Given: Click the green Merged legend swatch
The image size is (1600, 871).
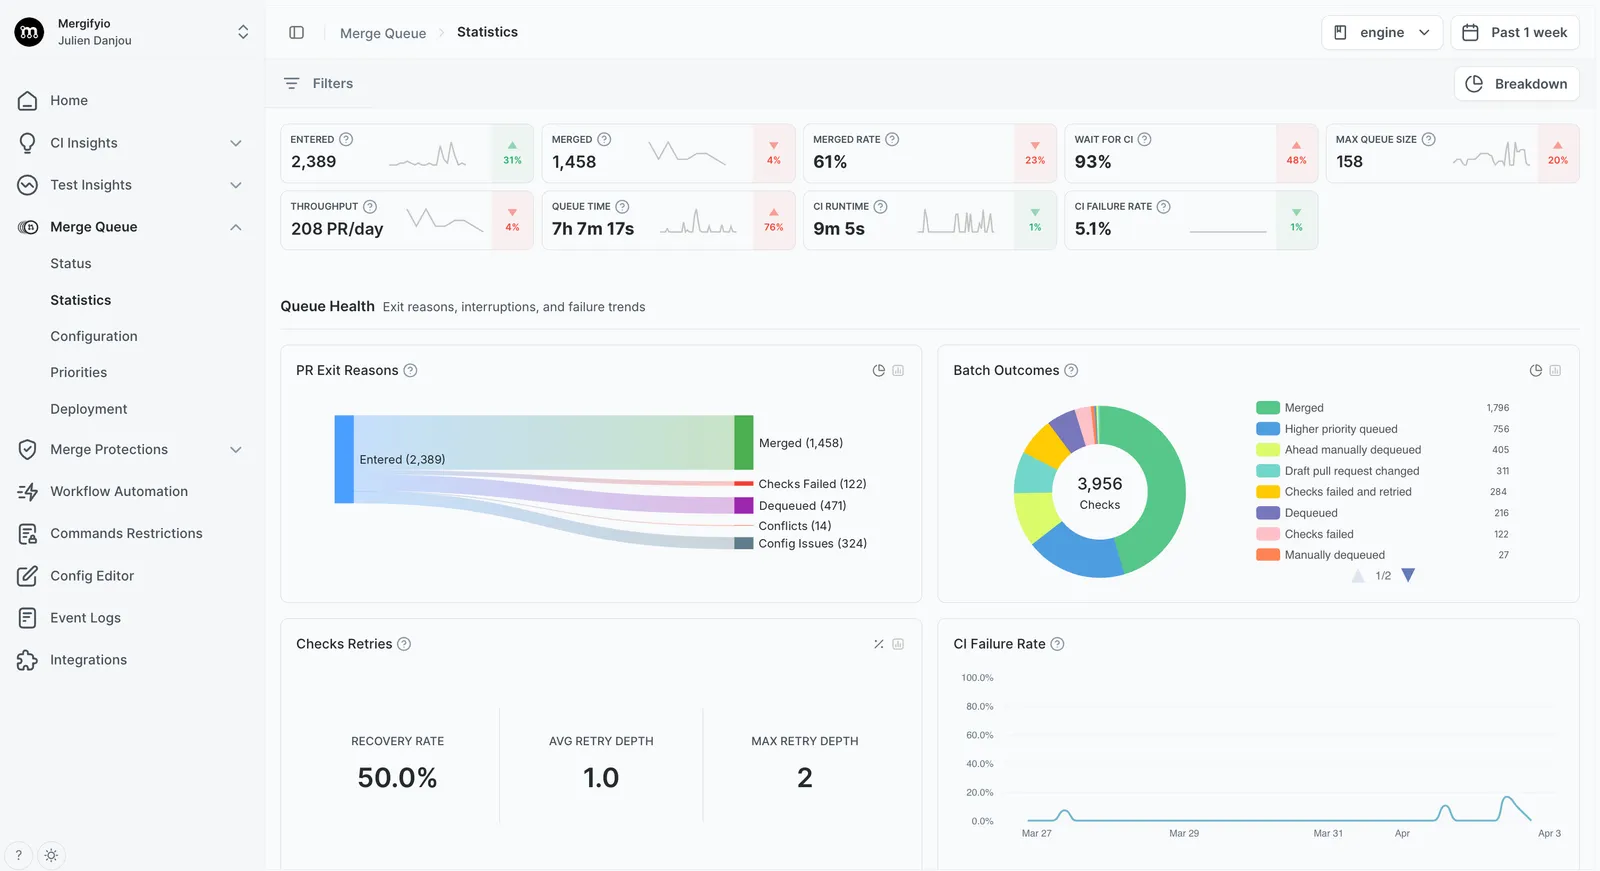Looking at the screenshot, I should click(1268, 408).
